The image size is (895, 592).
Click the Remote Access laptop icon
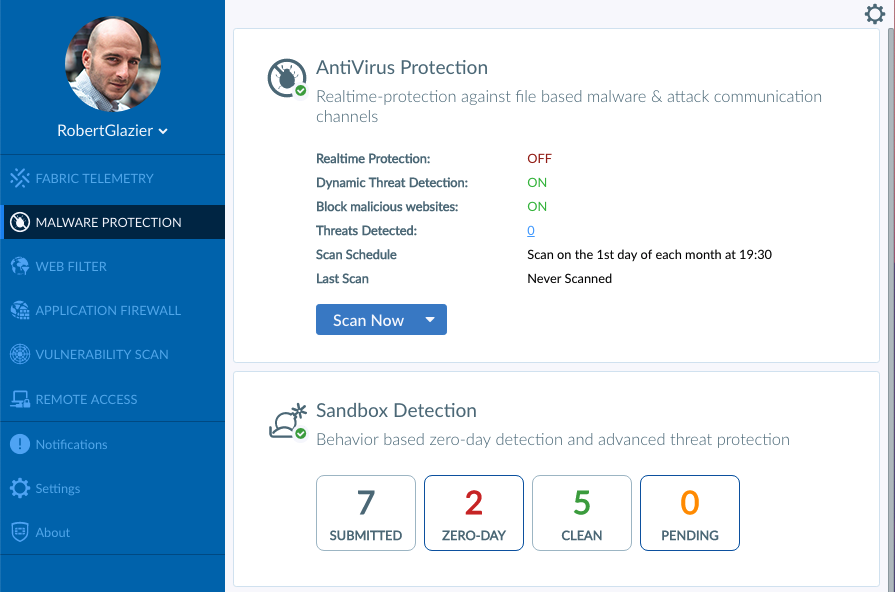click(19, 399)
